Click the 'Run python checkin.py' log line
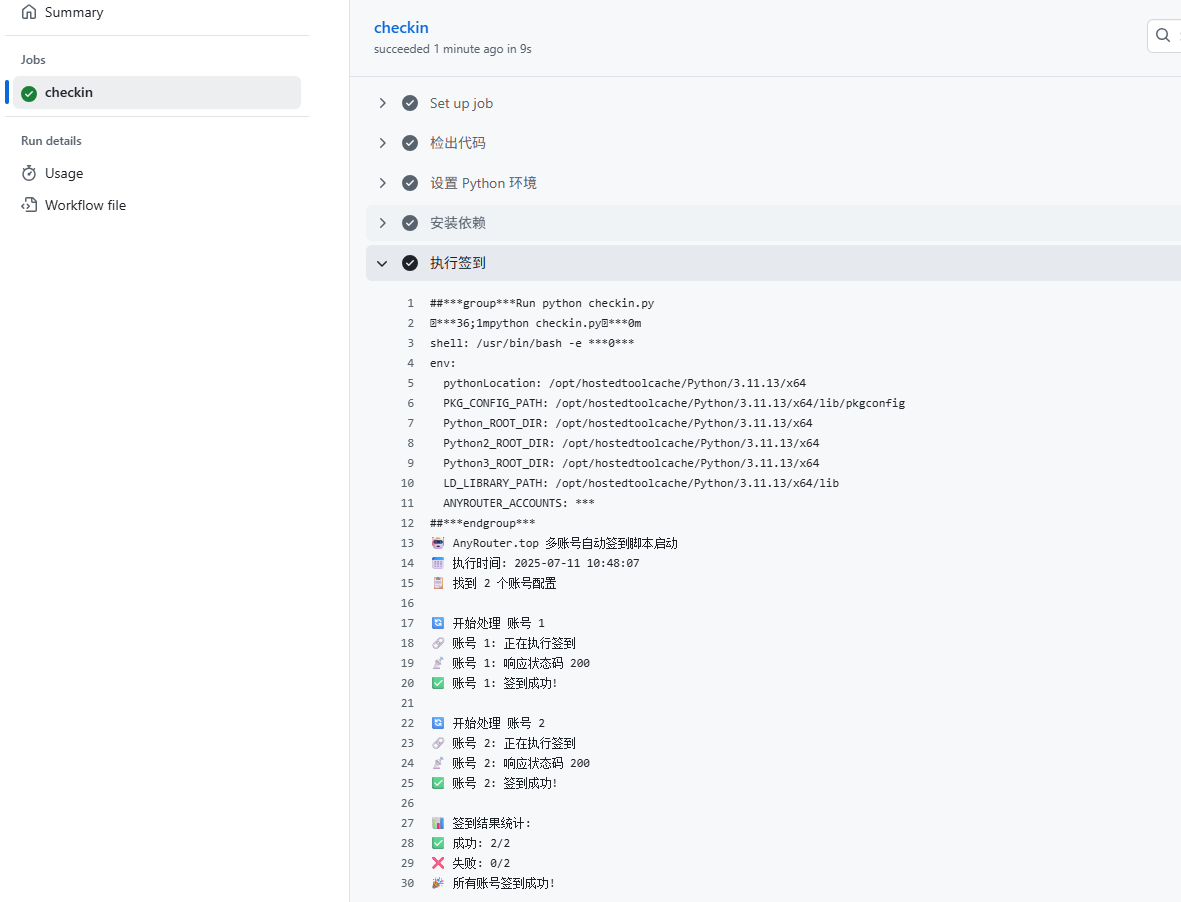This screenshot has width=1181, height=902. pos(542,303)
